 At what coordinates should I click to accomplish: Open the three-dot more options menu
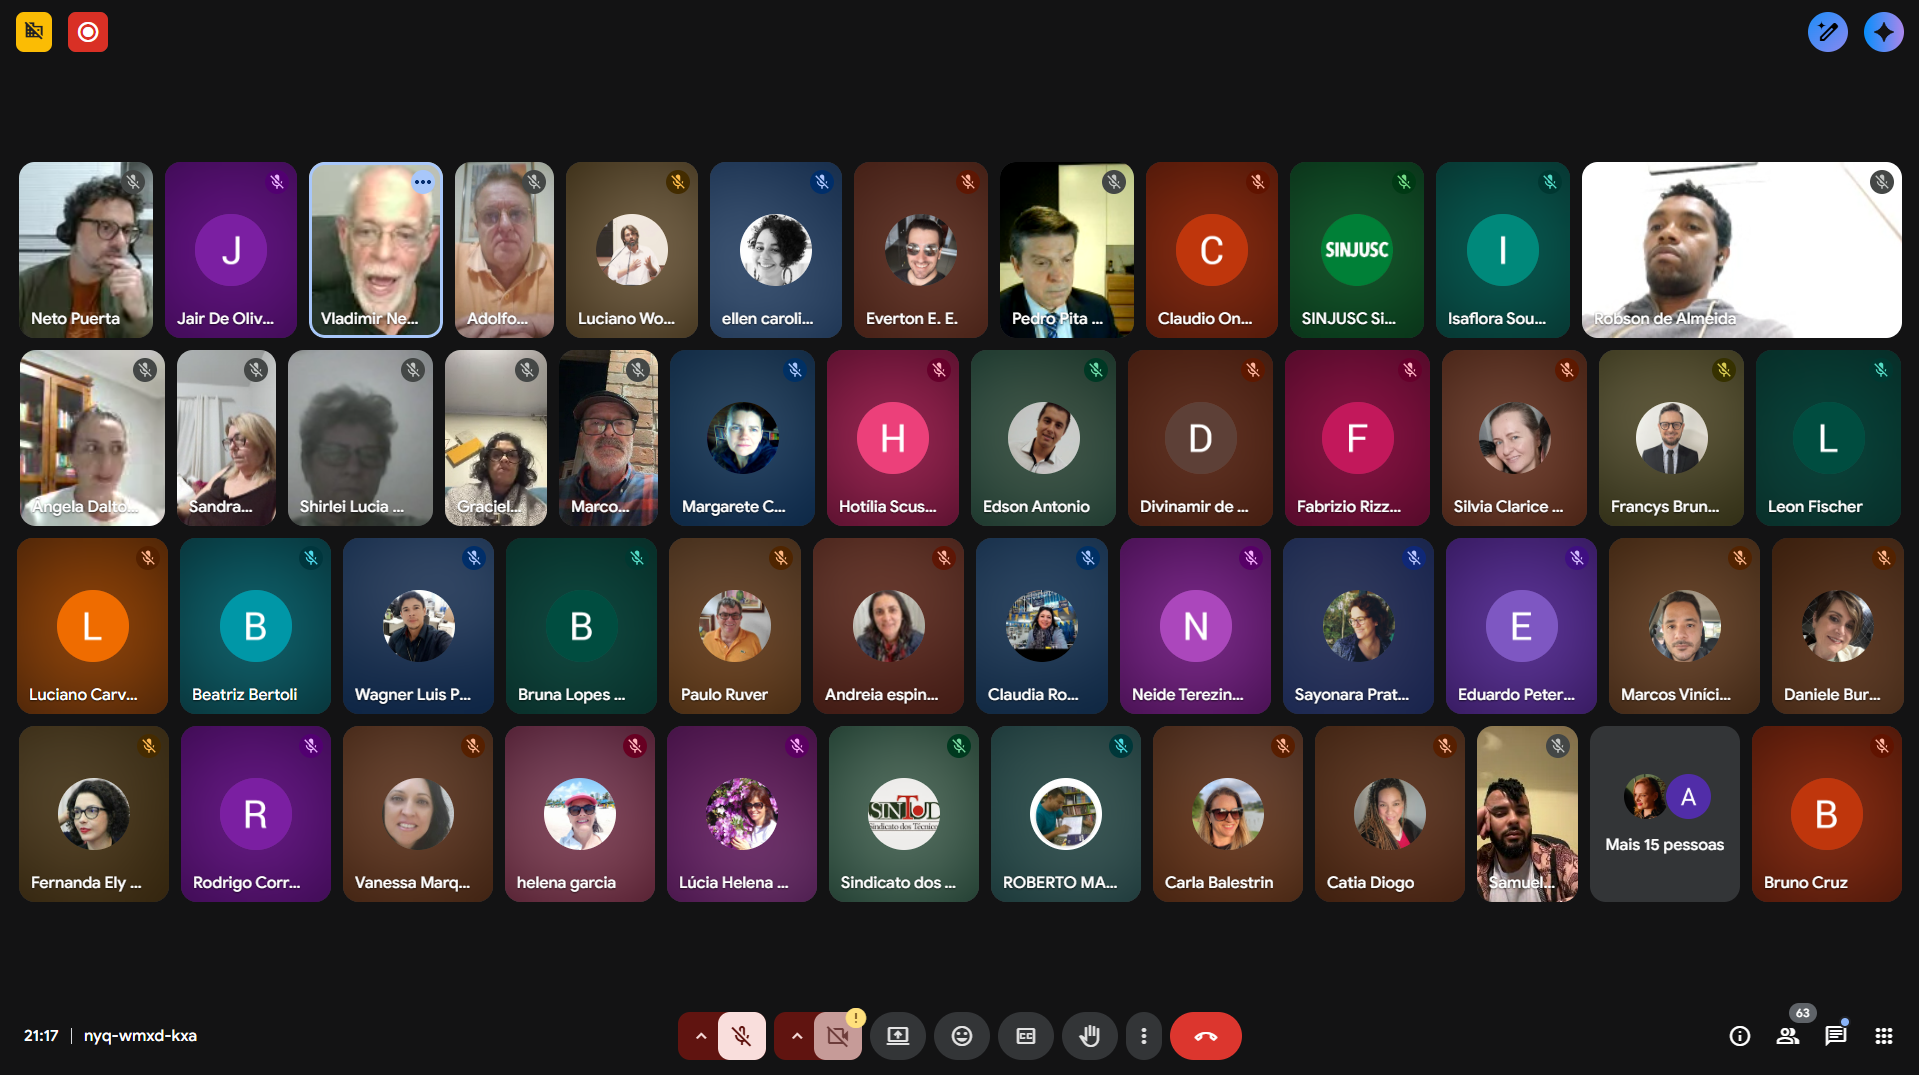1143,1036
